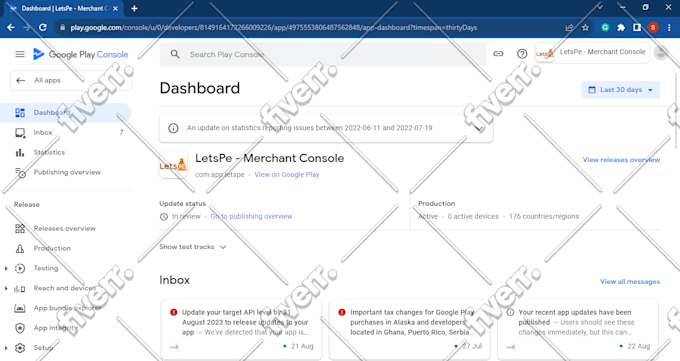Screen dimensions: 680x361
Task: Open the hamburger navigation menu
Action: coord(20,54)
